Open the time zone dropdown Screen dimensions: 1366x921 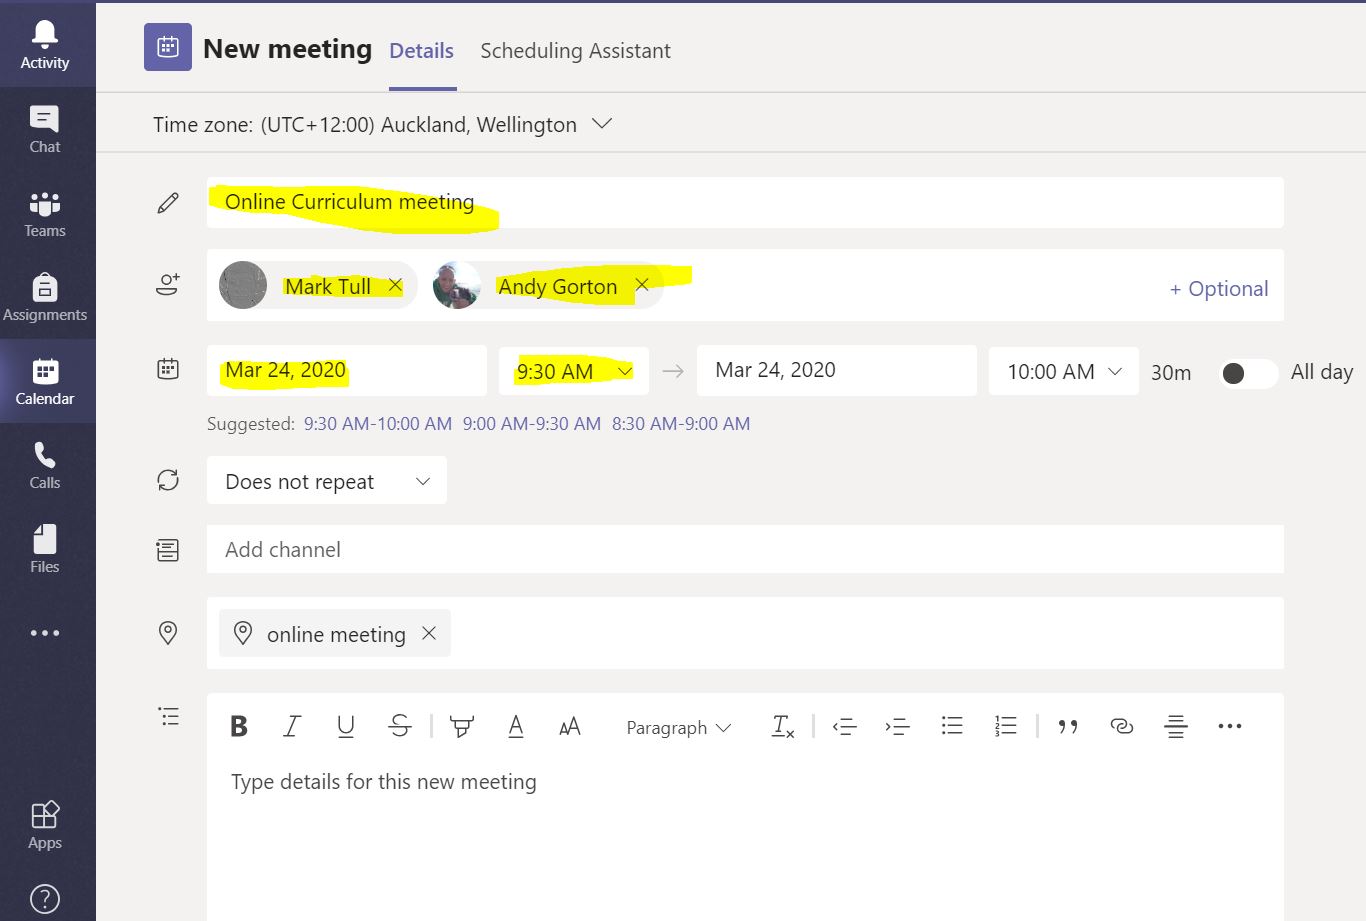601,124
